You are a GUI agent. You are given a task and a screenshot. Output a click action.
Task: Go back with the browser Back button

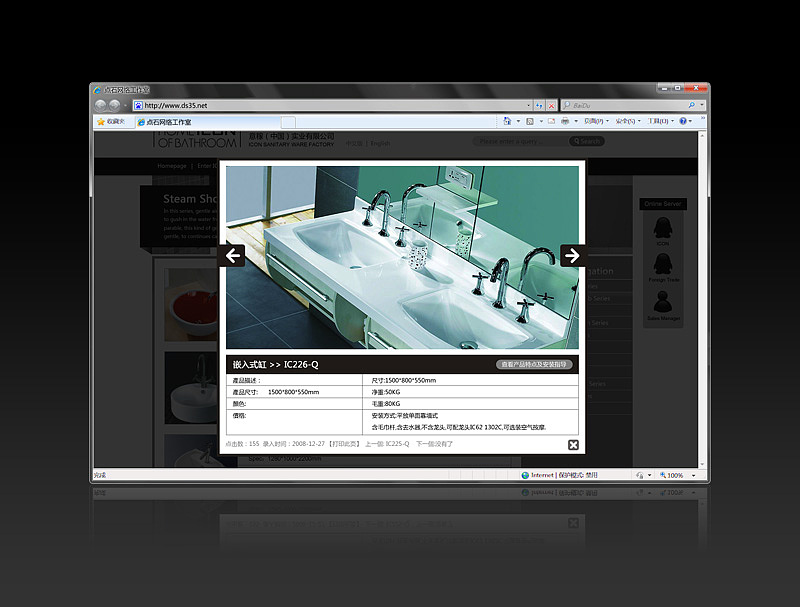point(101,105)
